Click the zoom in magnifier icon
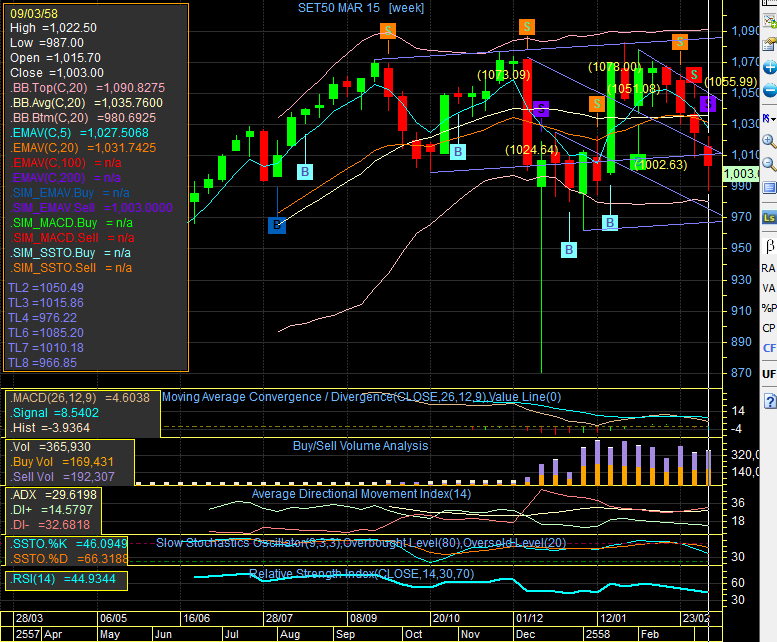 point(769,141)
